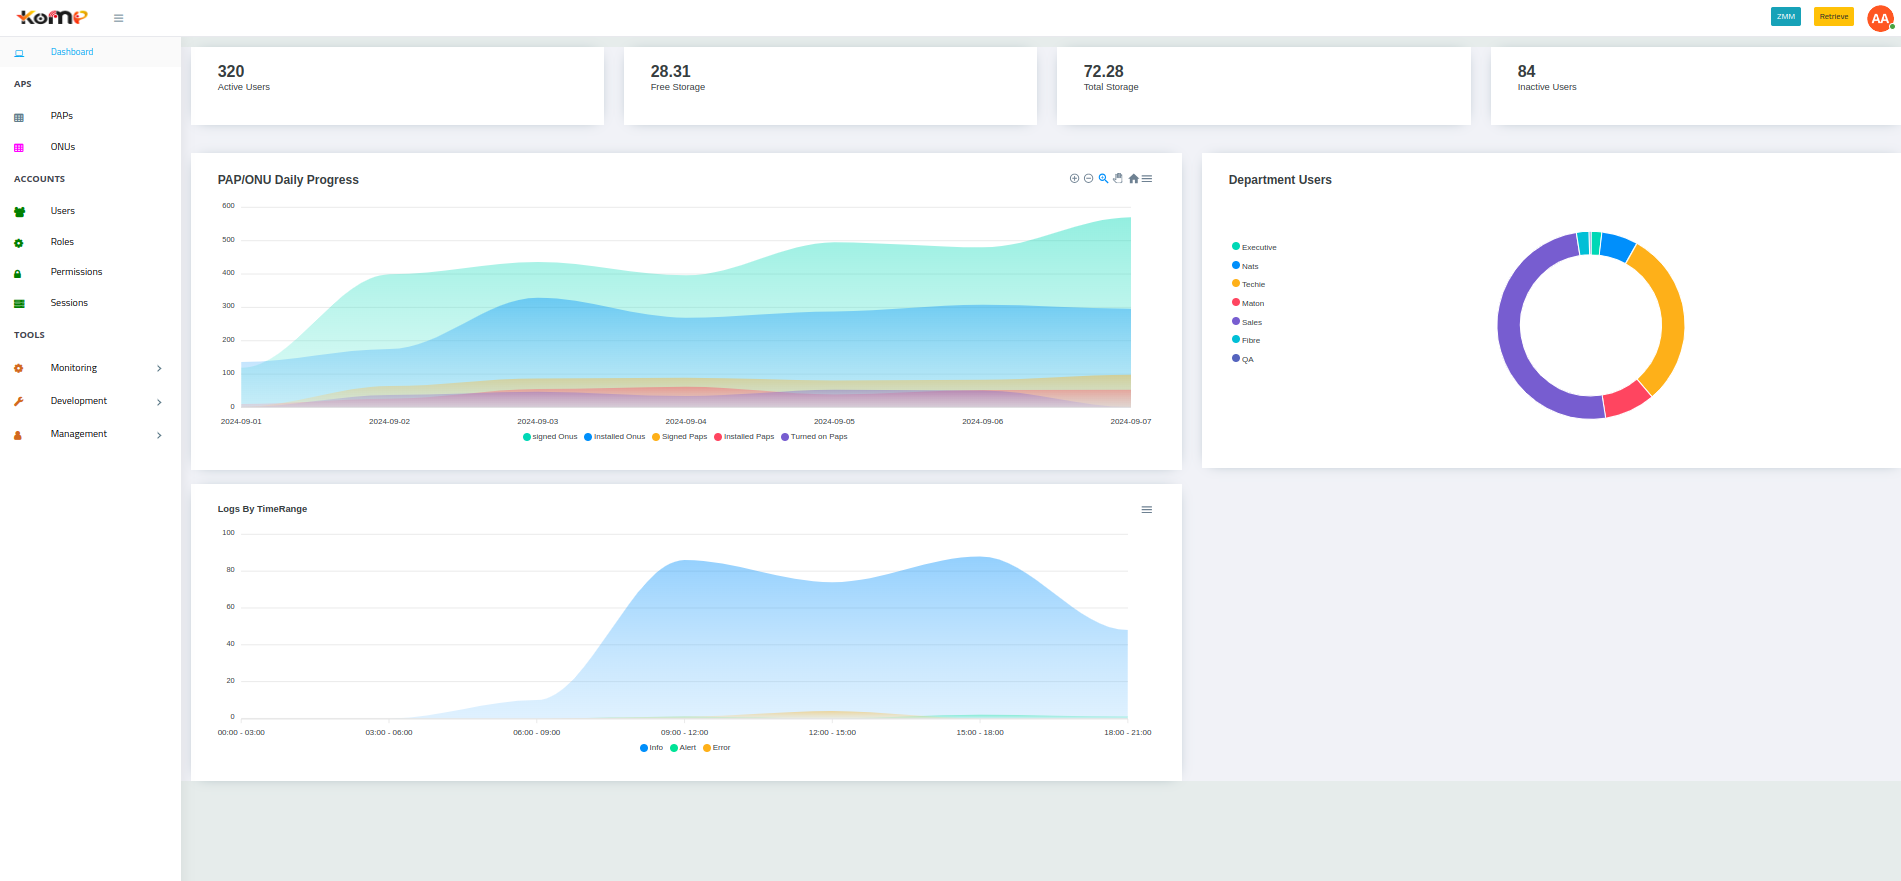Click the green Permissions lock icon
Viewport: 1901px width, 881px height.
pyautogui.click(x=18, y=273)
